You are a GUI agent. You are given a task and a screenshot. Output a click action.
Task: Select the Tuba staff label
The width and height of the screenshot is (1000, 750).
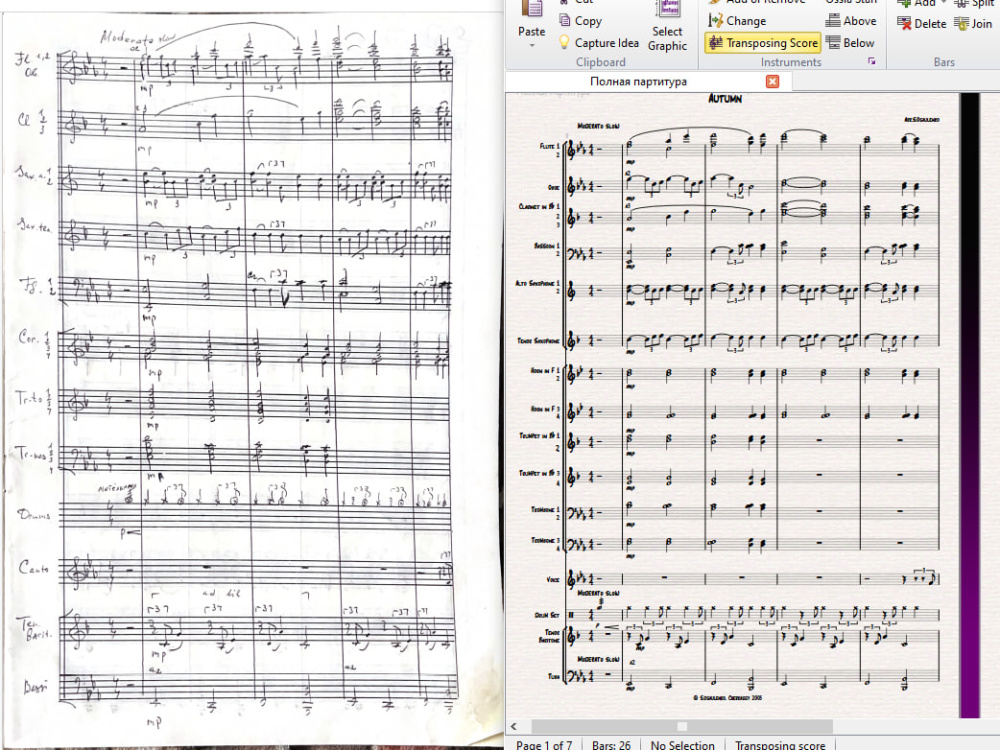click(554, 676)
